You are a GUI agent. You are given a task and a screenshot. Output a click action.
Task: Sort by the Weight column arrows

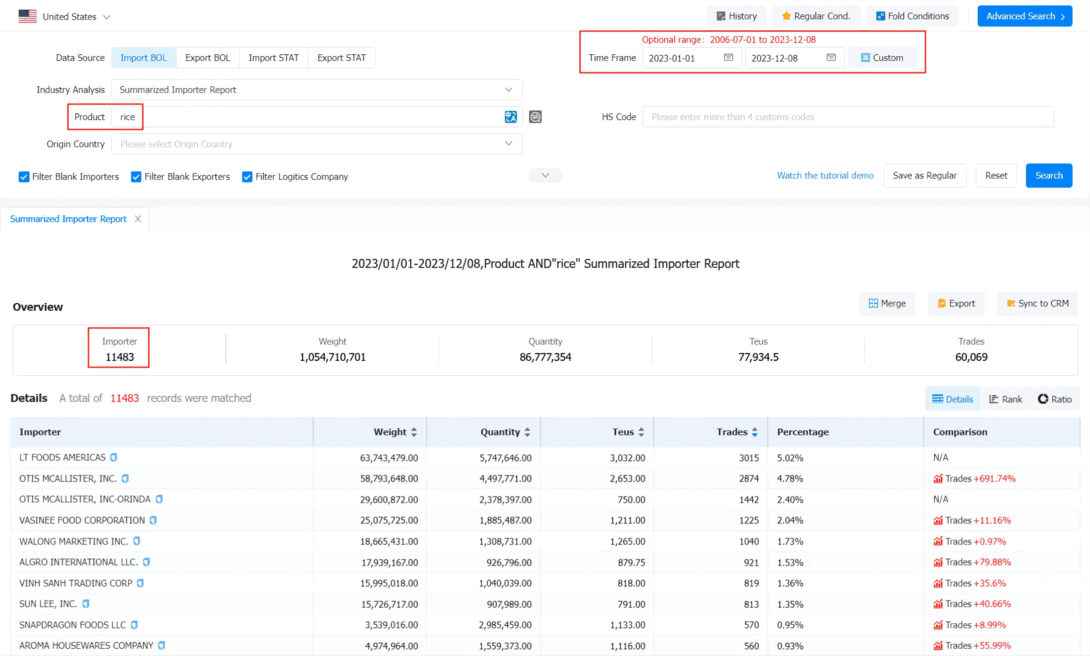point(414,432)
